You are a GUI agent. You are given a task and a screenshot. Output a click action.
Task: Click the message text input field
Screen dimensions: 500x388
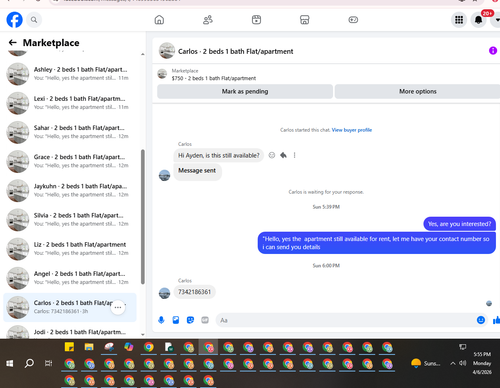[347, 320]
